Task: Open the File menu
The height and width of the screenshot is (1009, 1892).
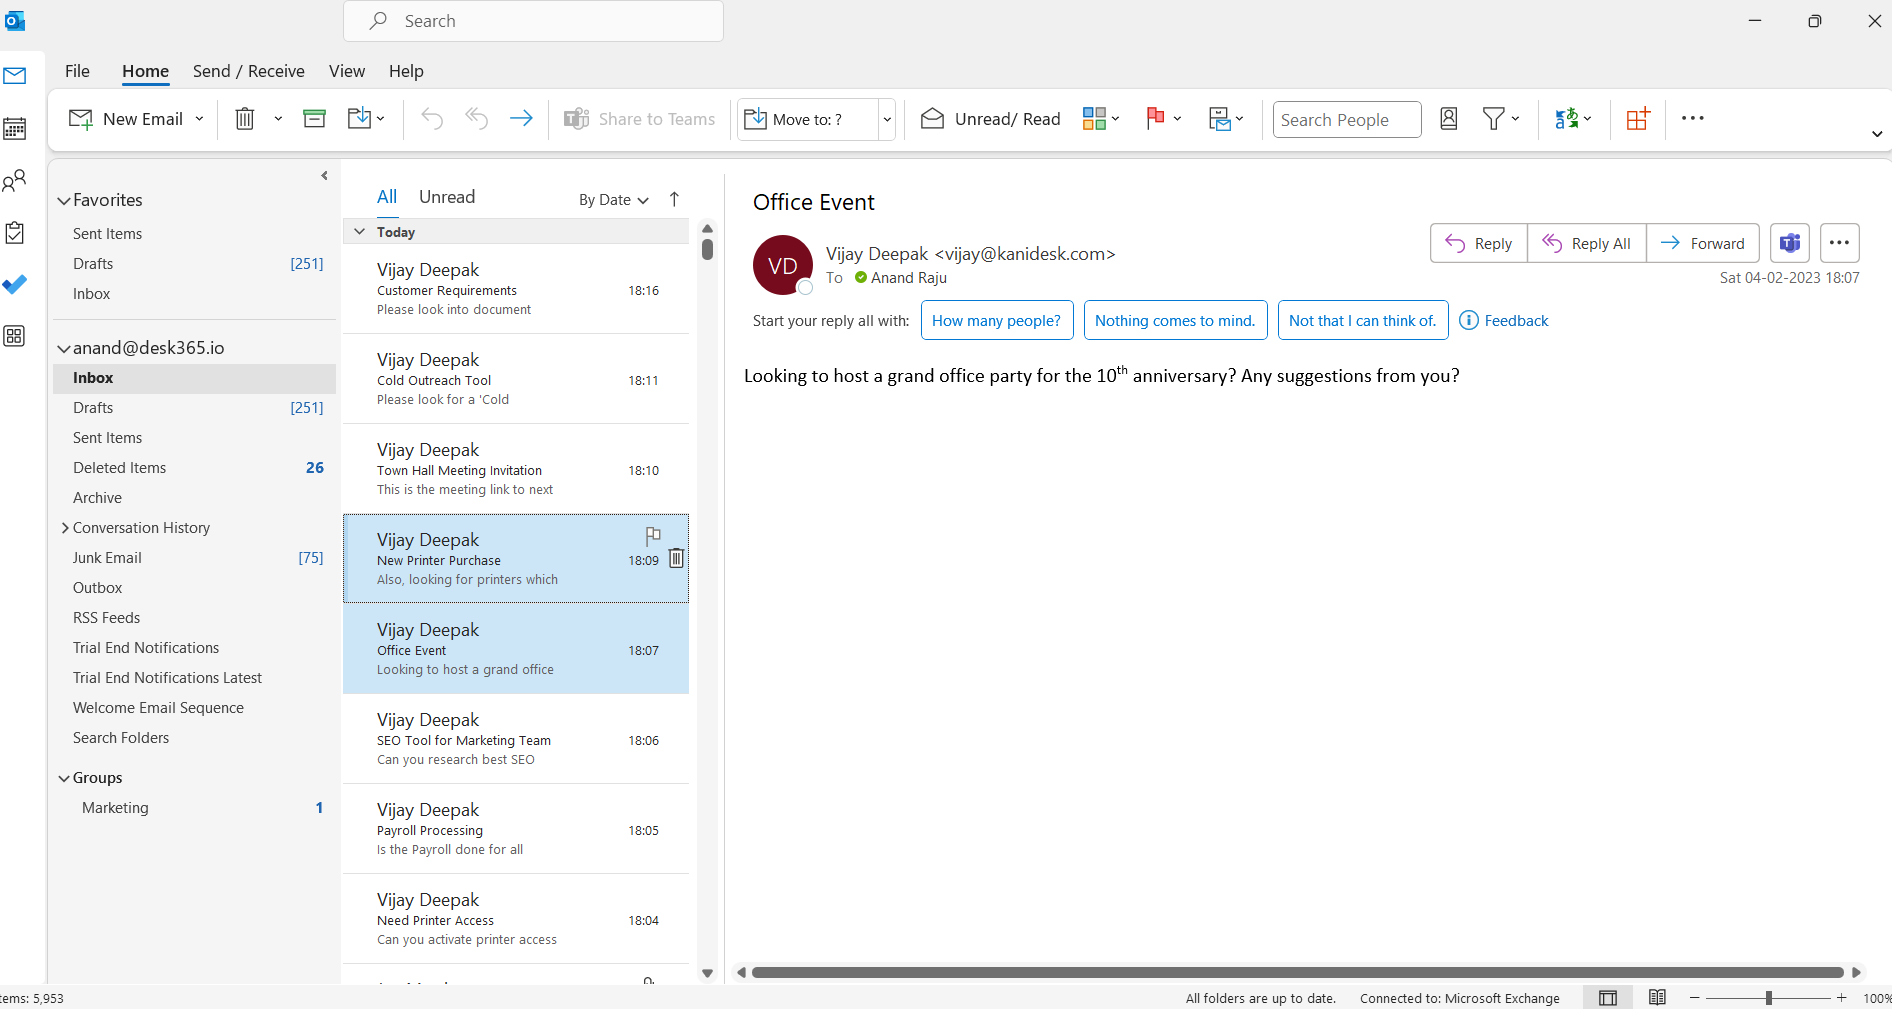Action: point(76,71)
